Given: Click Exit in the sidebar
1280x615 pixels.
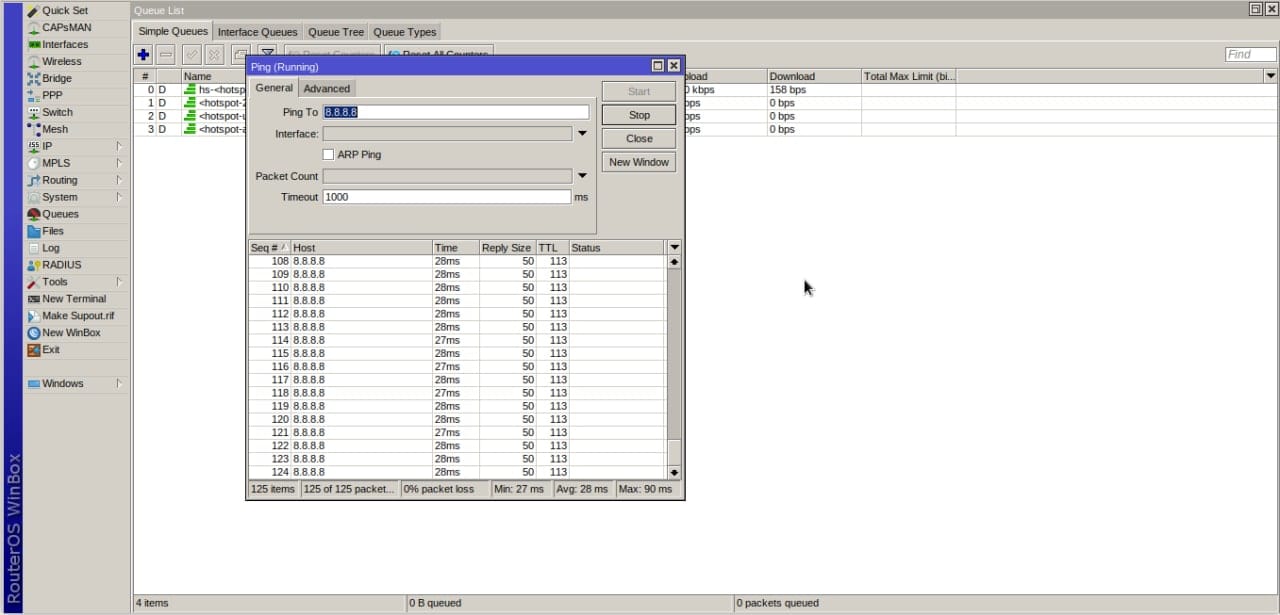Looking at the screenshot, I should (x=51, y=350).
